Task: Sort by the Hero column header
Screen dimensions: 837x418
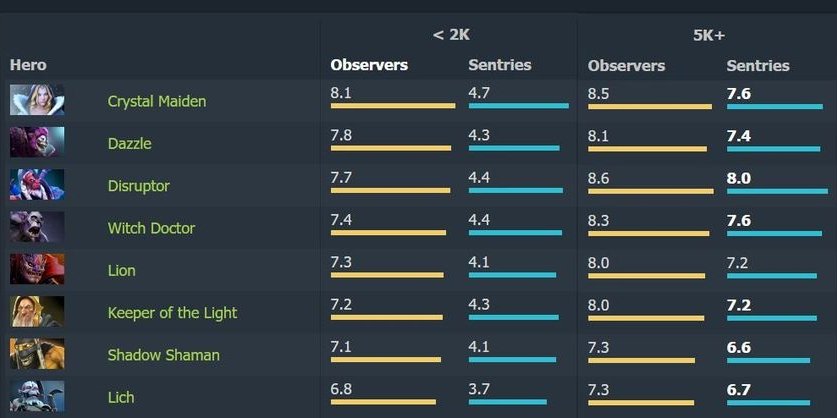Action: pos(28,65)
